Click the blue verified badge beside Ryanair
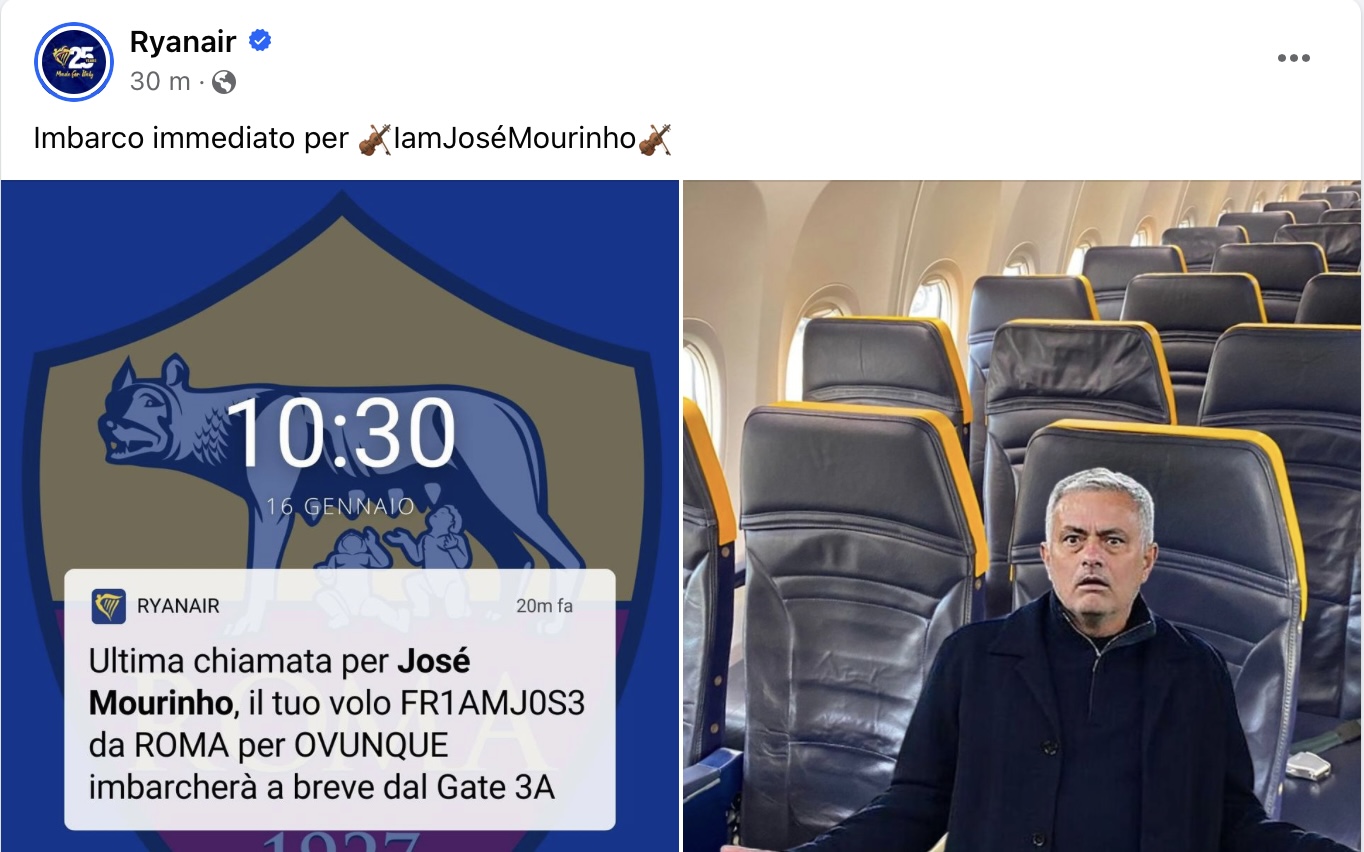1364x852 pixels. coord(260,41)
